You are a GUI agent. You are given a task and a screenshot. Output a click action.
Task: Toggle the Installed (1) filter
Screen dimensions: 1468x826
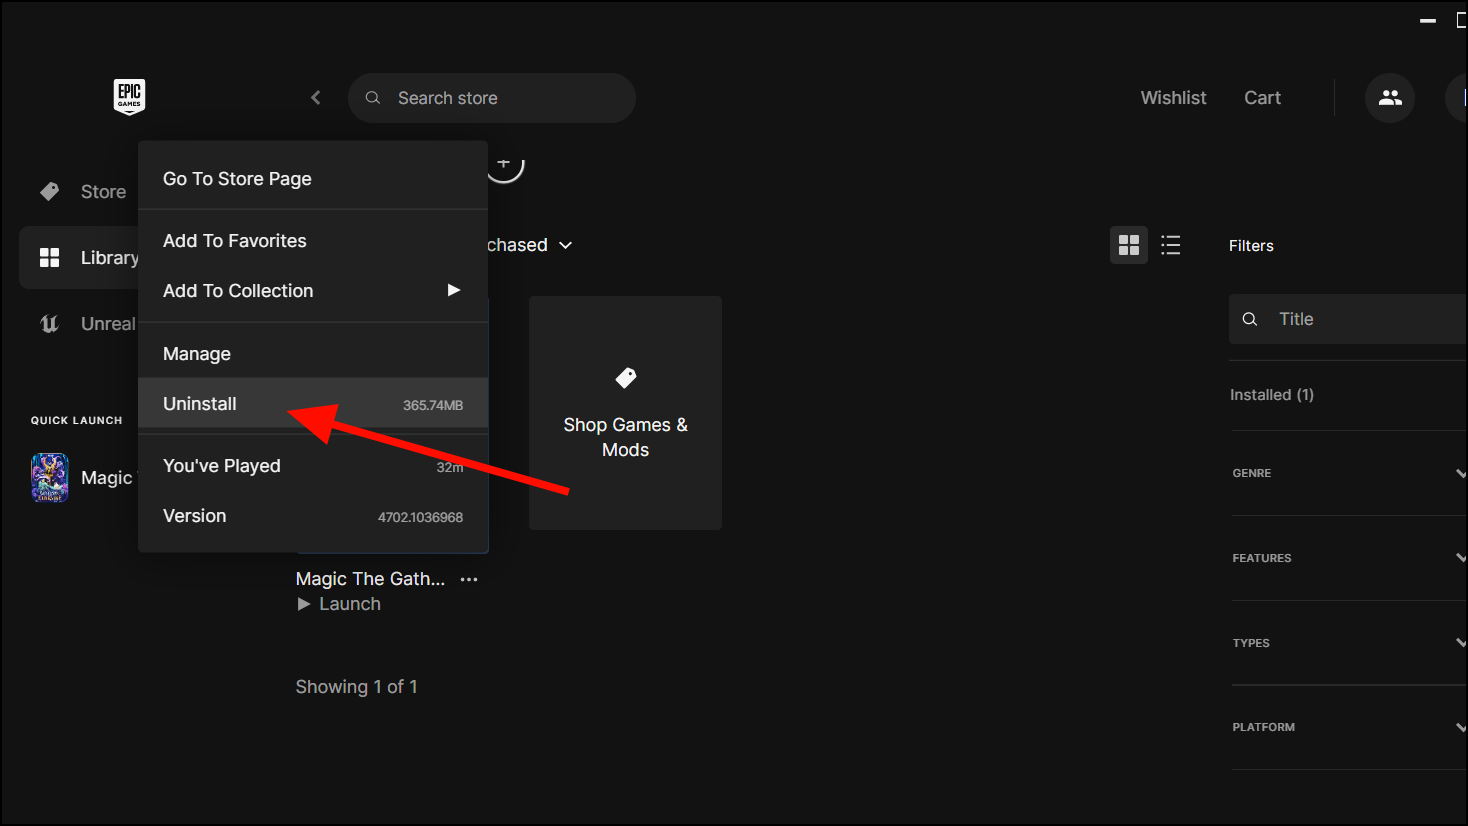coord(1272,395)
